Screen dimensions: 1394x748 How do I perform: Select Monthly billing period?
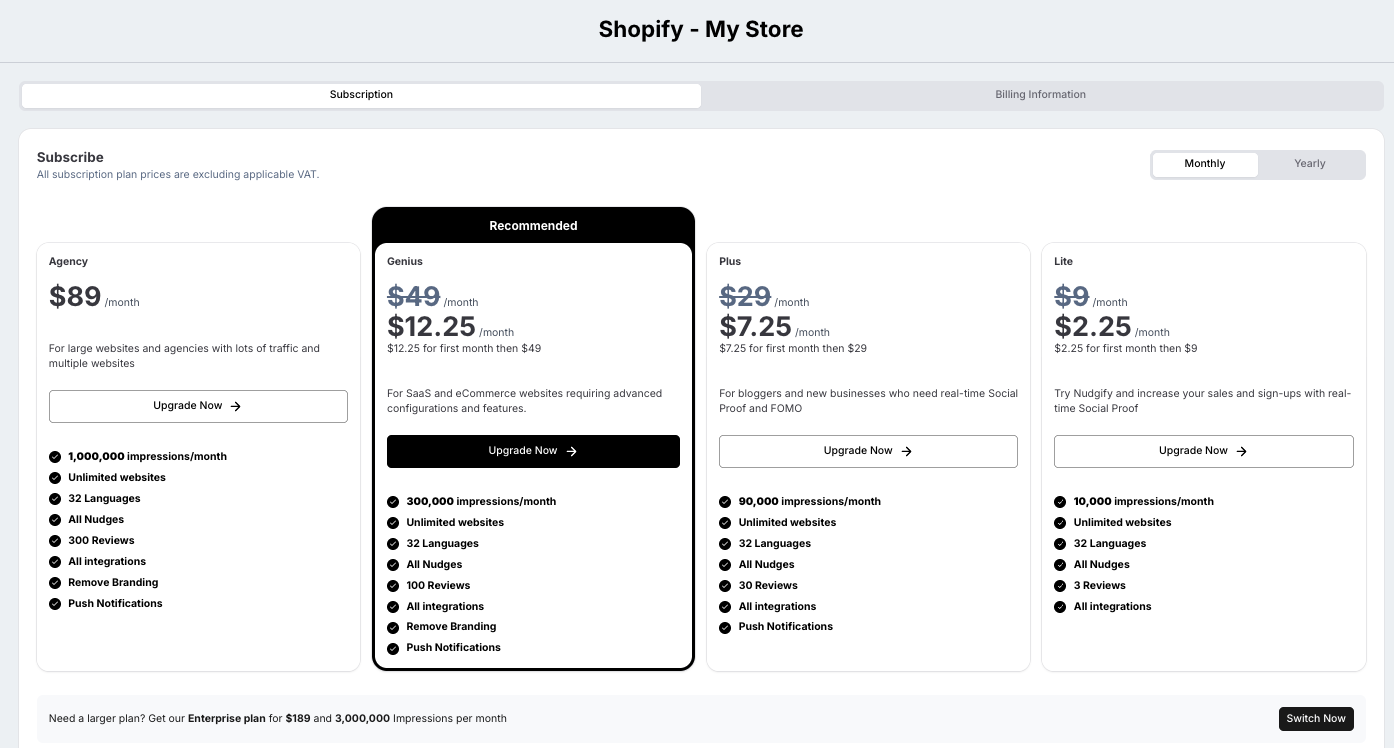coord(1205,164)
